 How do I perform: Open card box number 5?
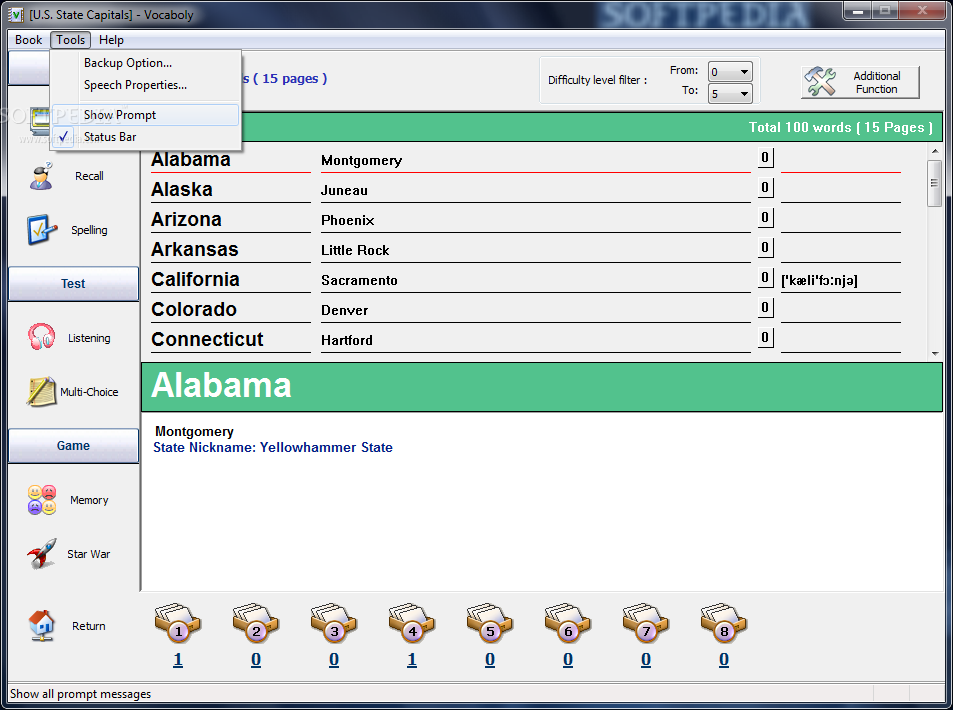pyautogui.click(x=490, y=623)
